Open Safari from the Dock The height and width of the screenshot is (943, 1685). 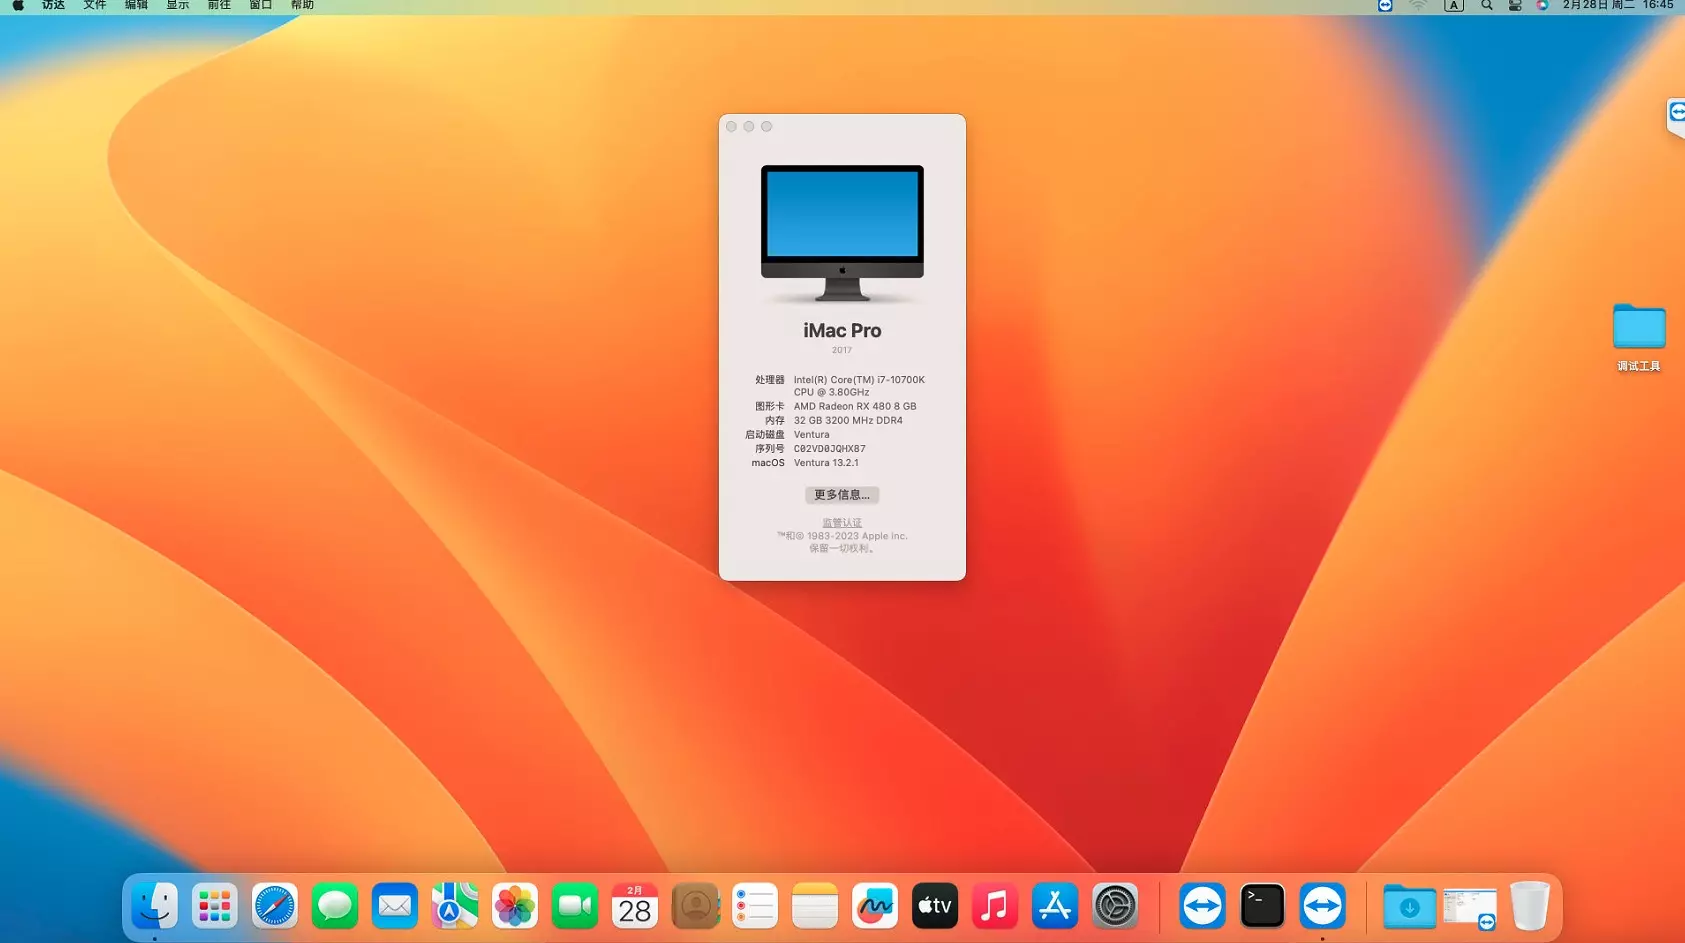pos(275,905)
